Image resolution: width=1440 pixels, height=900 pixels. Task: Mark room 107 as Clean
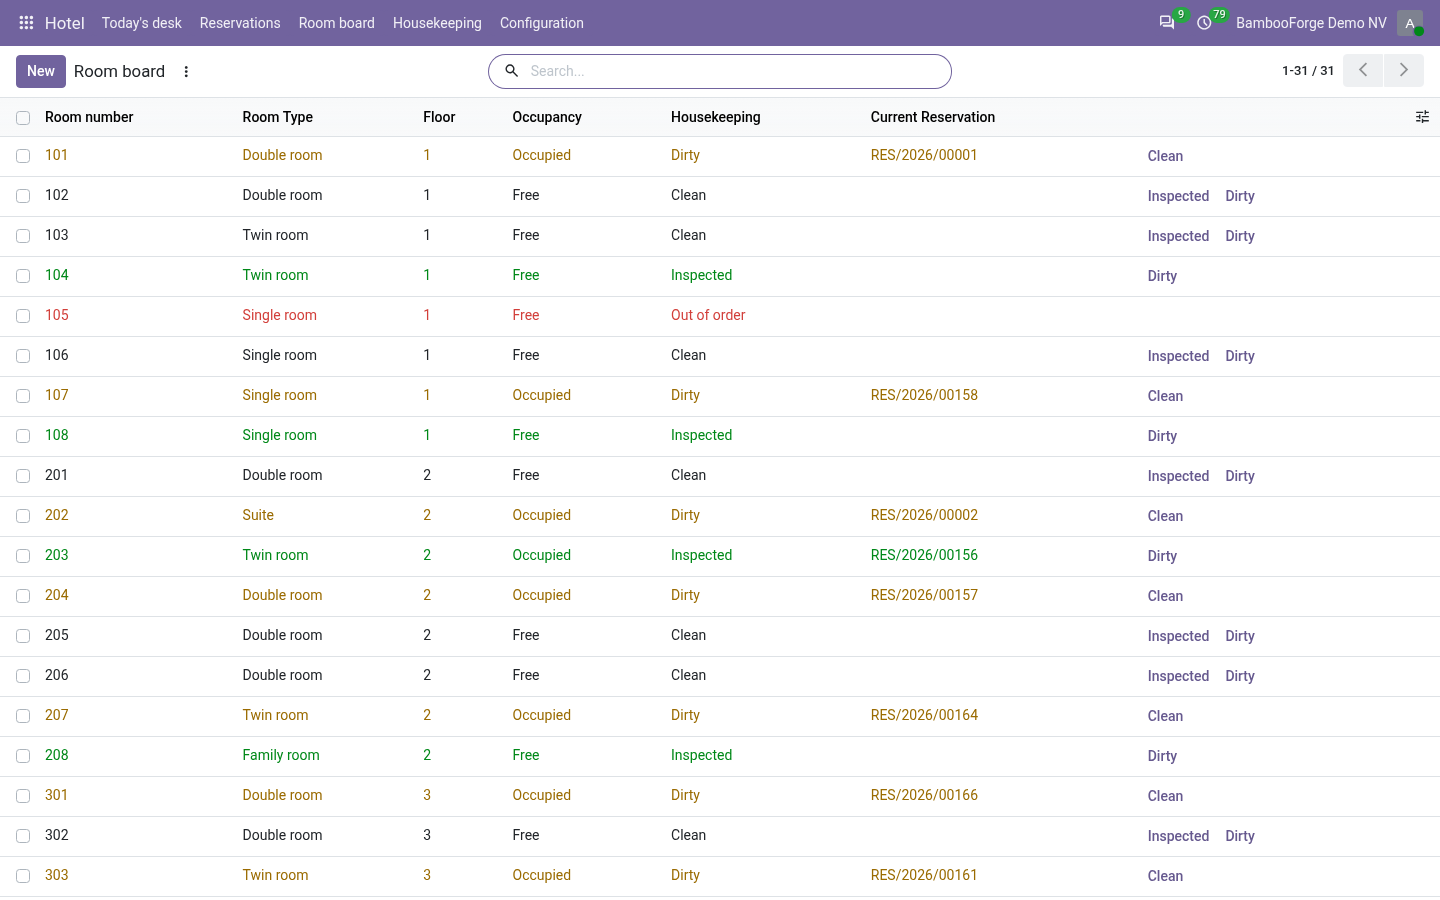point(1165,396)
